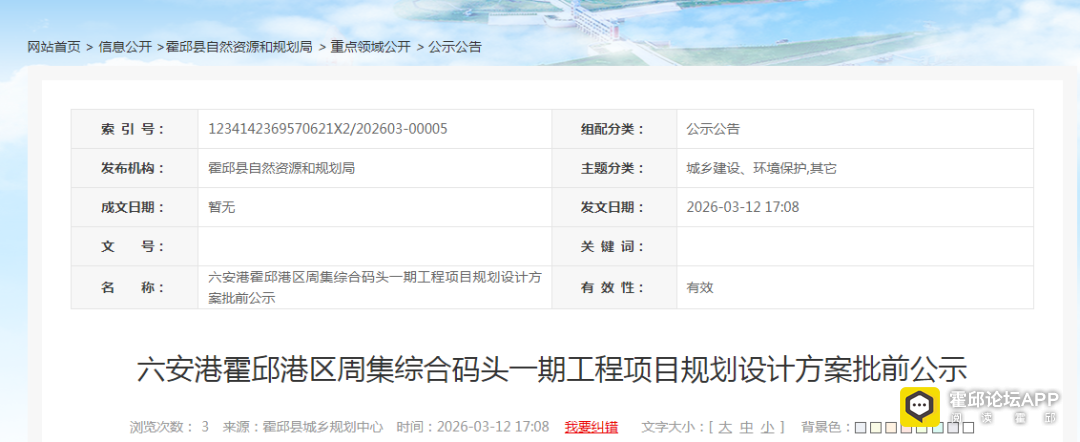Click the 发文日期 label cell
Viewport: 1080px width, 442px height.
(x=614, y=207)
